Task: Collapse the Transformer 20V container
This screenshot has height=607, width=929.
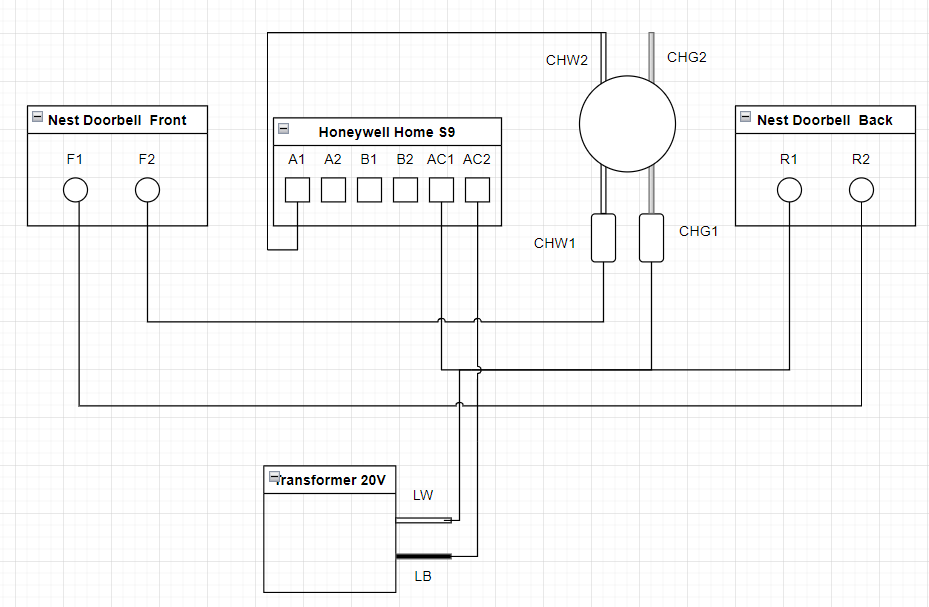Action: [x=273, y=477]
